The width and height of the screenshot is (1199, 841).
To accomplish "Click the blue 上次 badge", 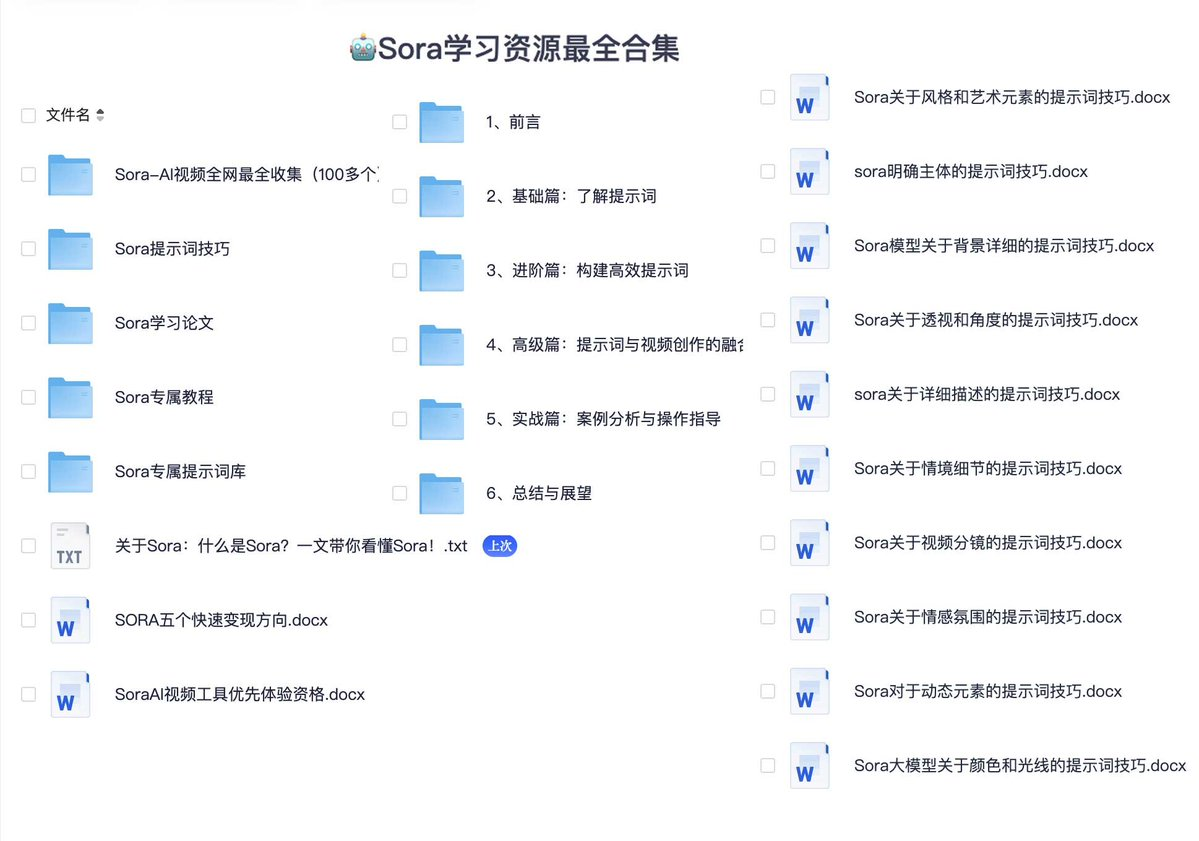I will (499, 546).
